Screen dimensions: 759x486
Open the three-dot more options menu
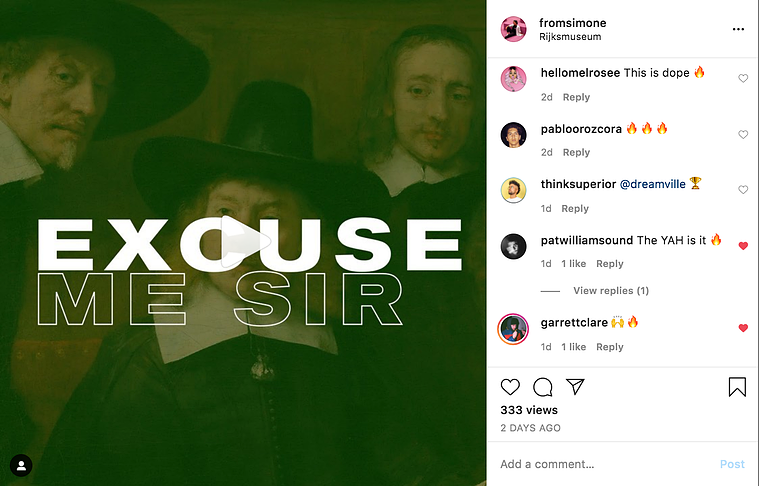click(x=738, y=29)
